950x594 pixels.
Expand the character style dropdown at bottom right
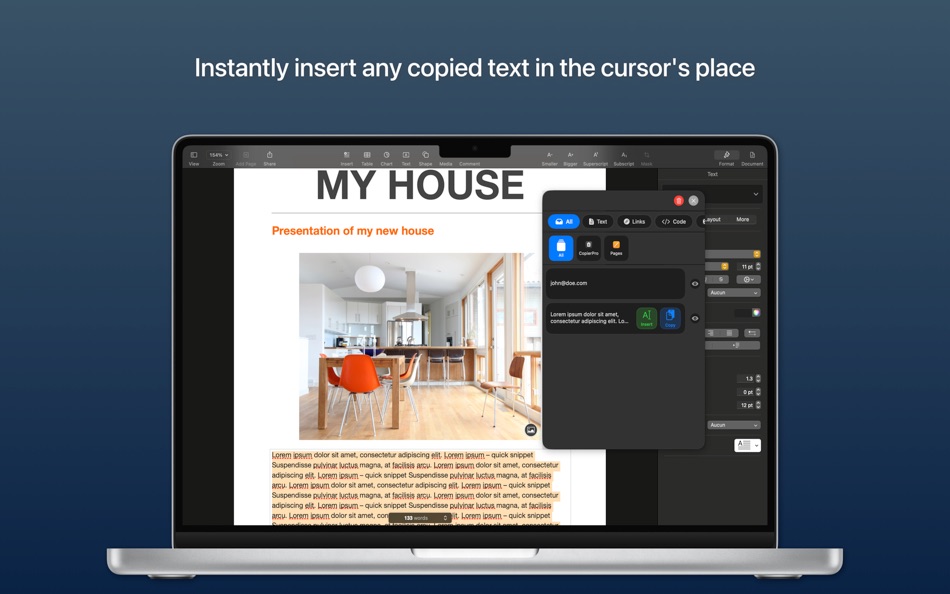(746, 444)
